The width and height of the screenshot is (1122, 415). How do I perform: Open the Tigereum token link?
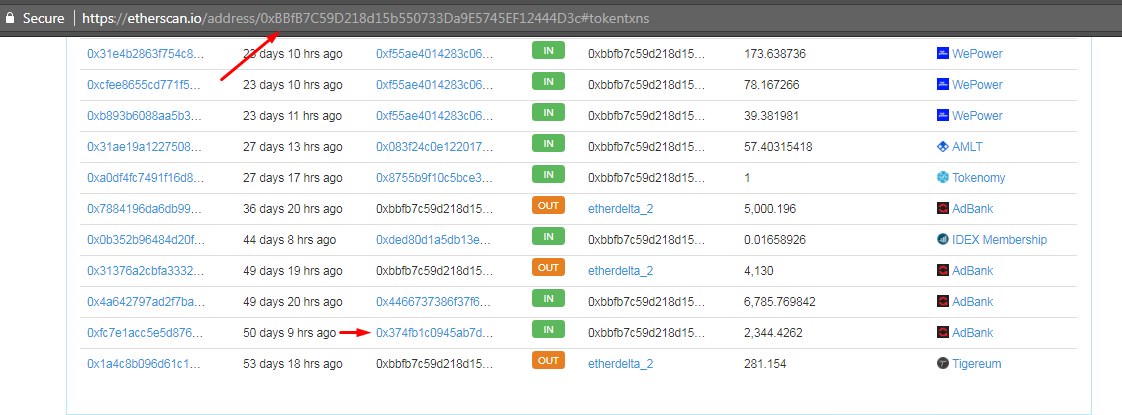(977, 364)
